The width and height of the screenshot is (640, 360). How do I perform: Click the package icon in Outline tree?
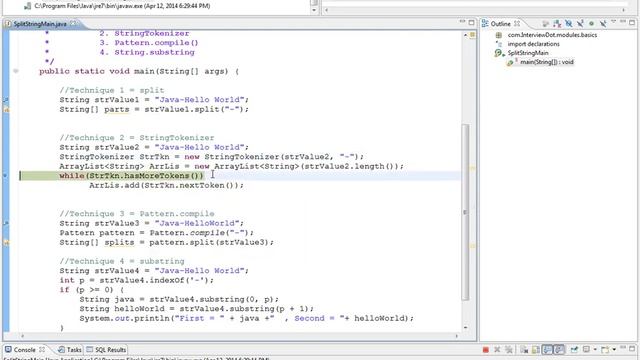[x=498, y=35]
